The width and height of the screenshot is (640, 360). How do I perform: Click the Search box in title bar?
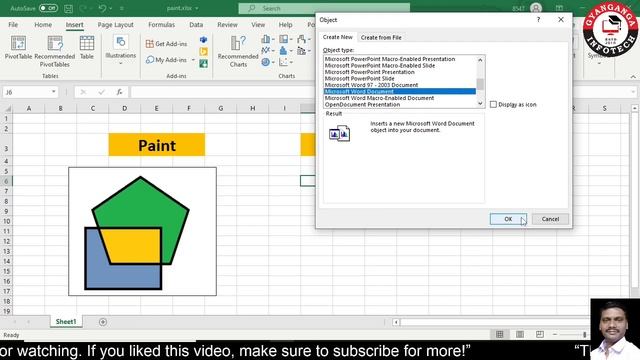pos(324,8)
